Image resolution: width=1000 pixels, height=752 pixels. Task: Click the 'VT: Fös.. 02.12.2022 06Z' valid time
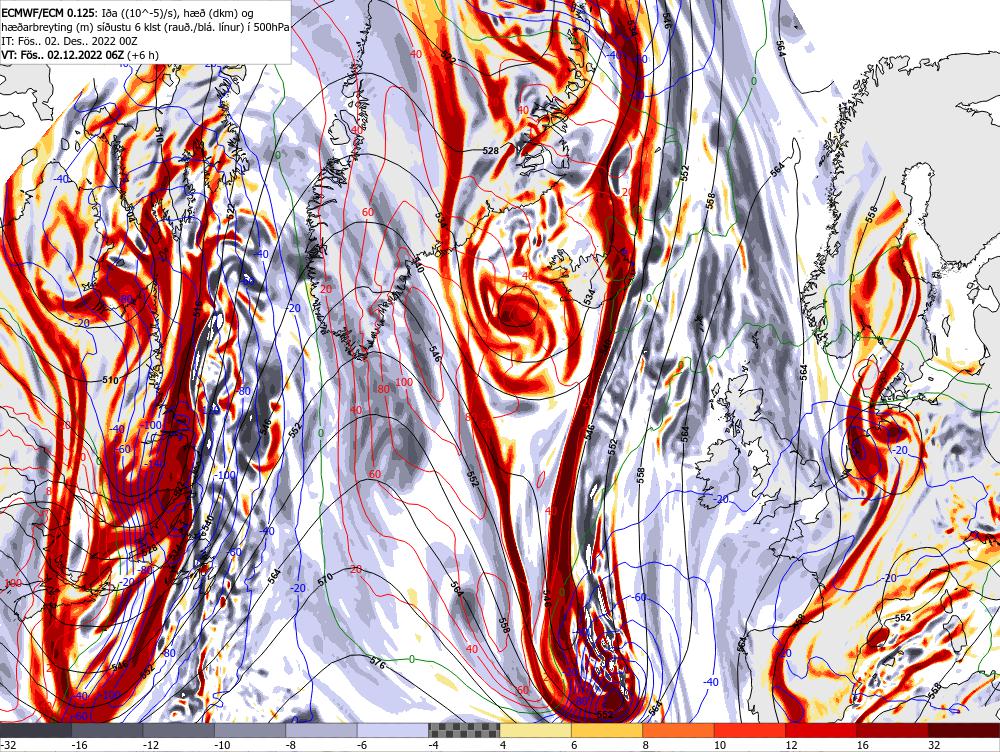tap(62, 55)
